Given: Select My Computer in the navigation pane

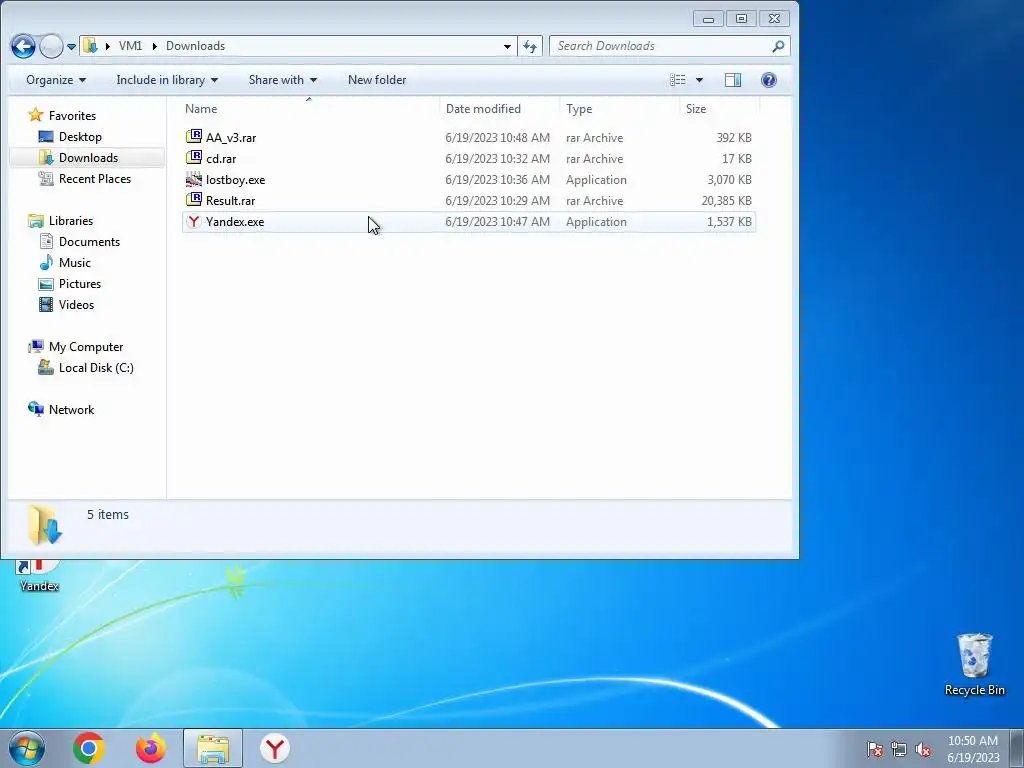Looking at the screenshot, I should pyautogui.click(x=86, y=347).
